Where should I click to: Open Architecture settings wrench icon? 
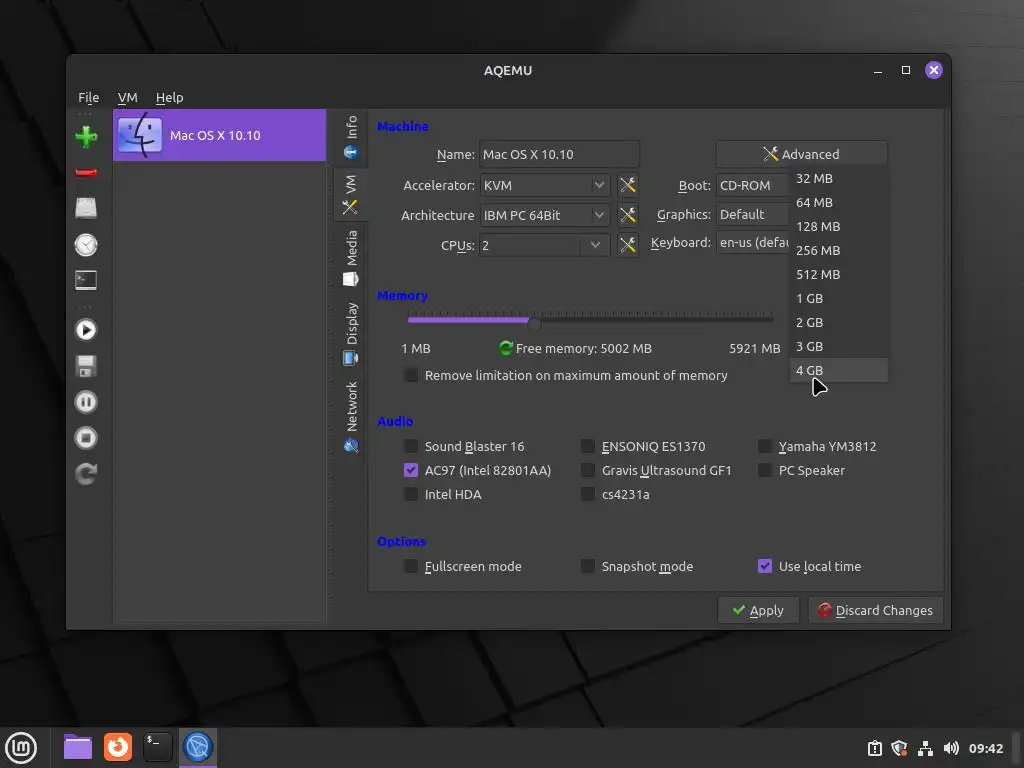pos(628,215)
